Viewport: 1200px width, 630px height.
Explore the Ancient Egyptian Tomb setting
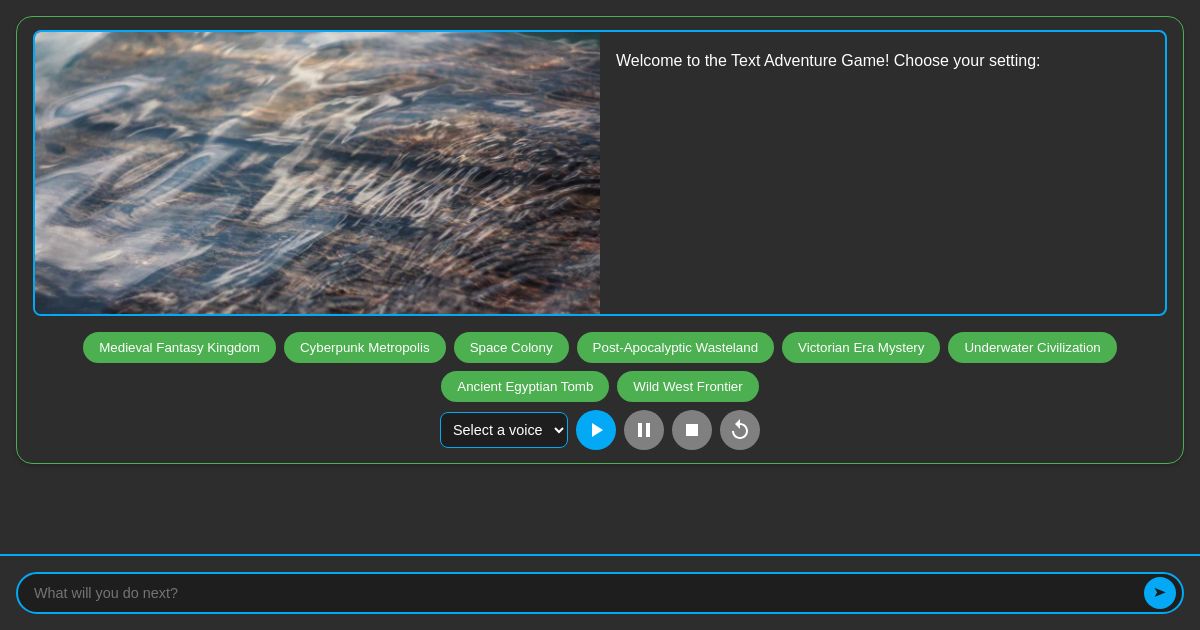pyautogui.click(x=525, y=386)
